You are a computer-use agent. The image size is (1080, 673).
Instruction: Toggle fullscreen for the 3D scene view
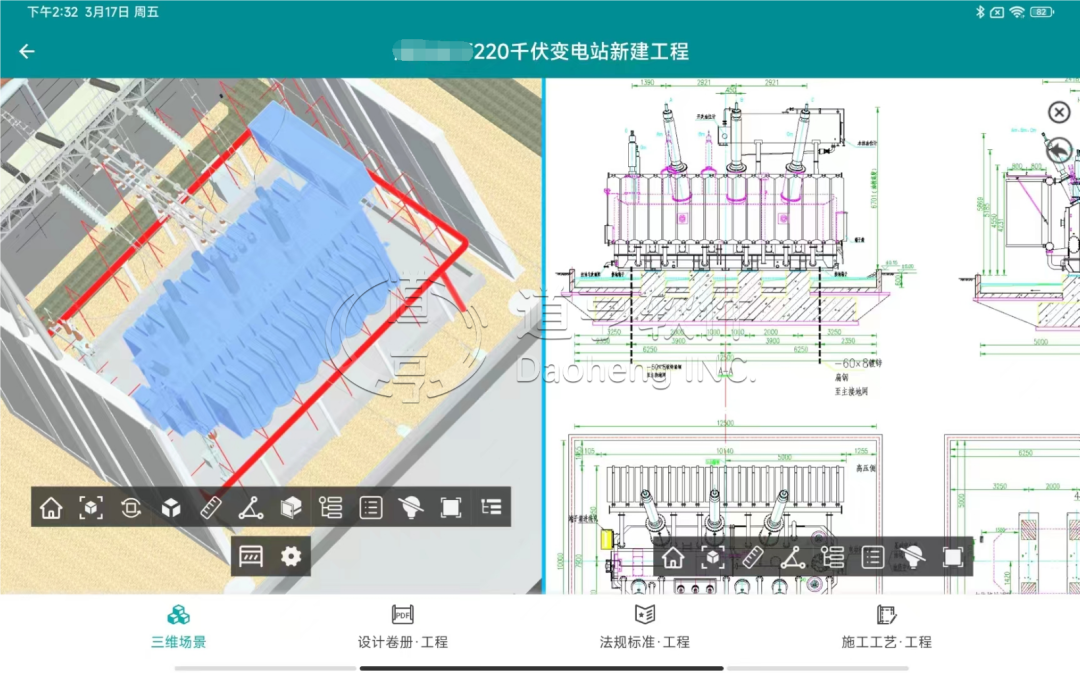click(x=451, y=508)
